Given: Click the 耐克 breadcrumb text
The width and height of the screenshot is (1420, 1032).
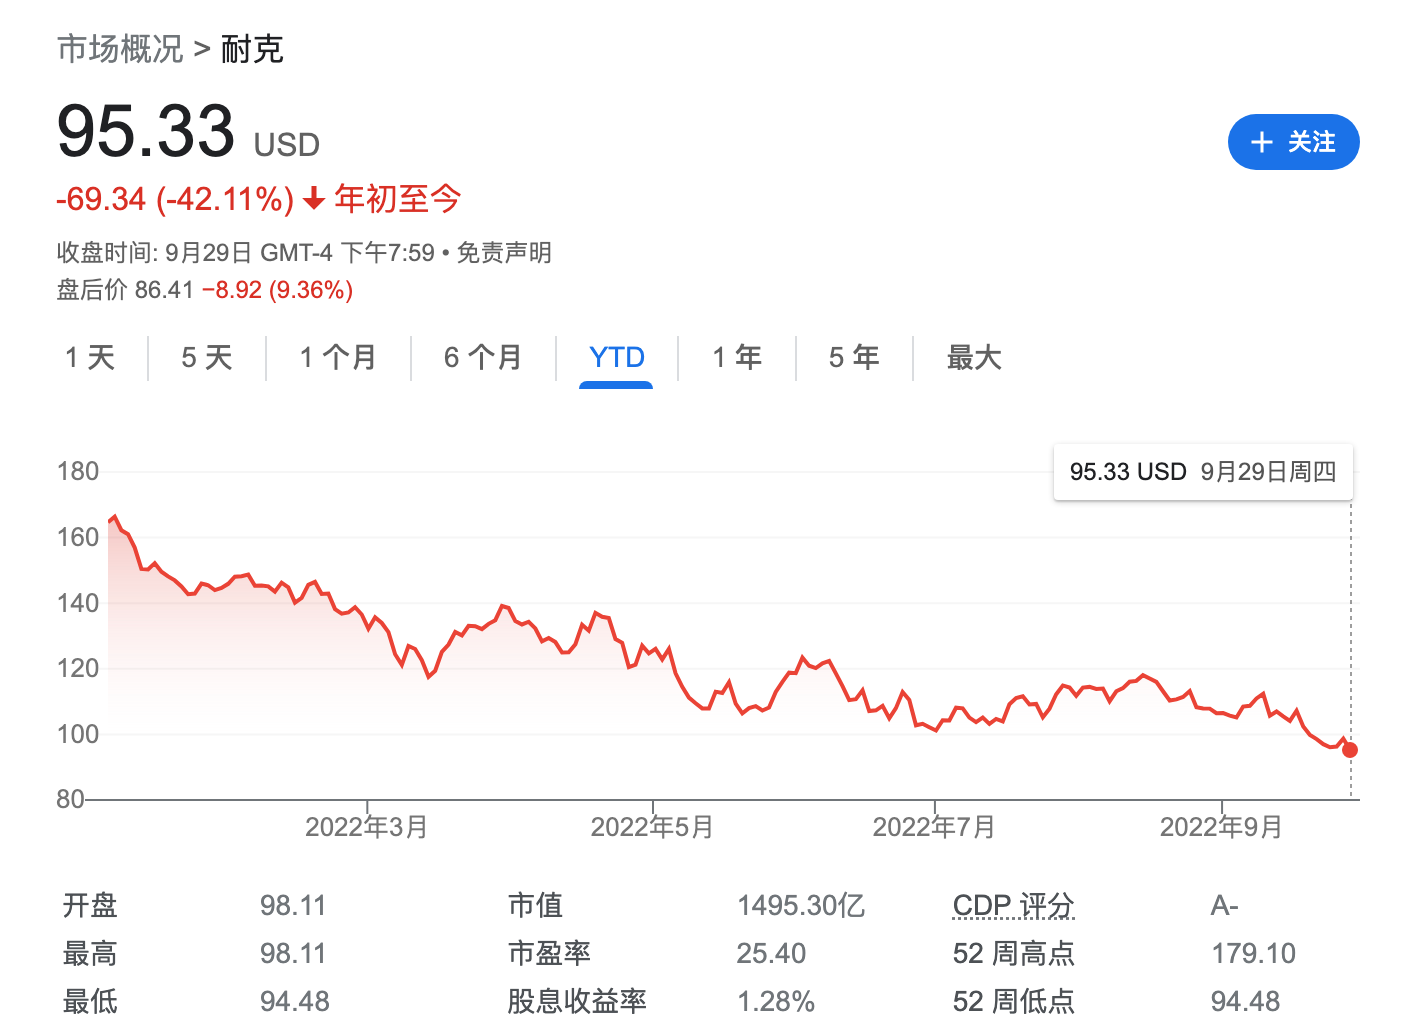Looking at the screenshot, I should [252, 48].
